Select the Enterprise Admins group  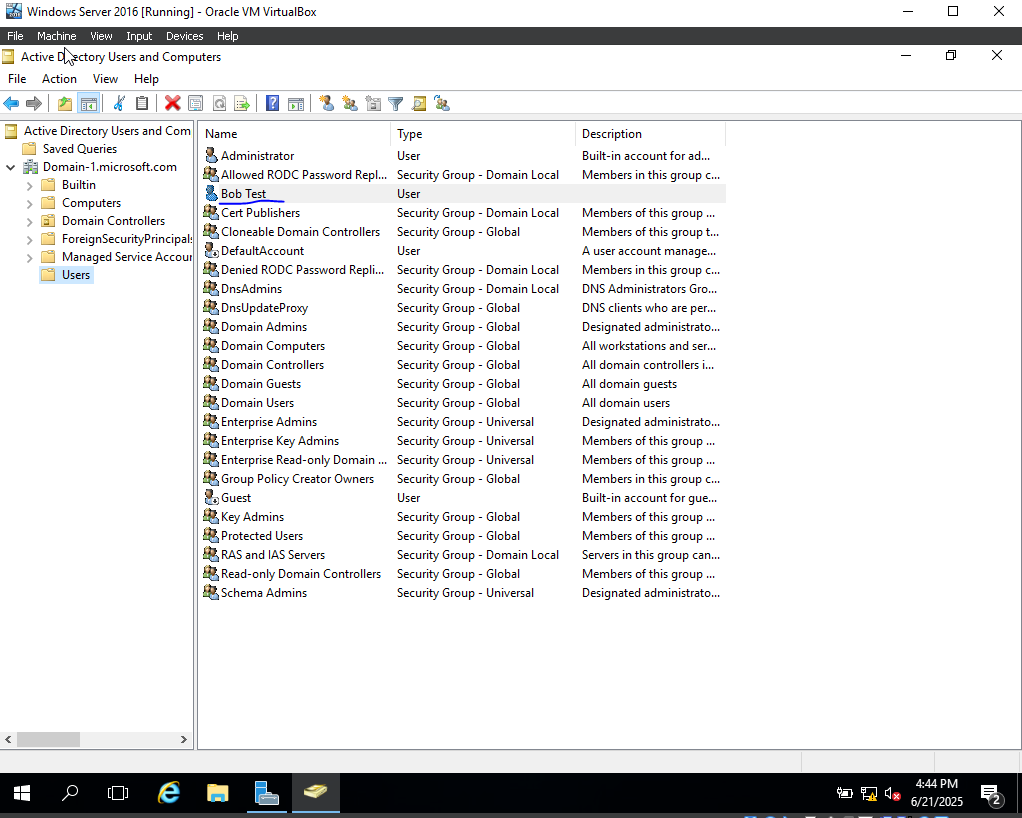(x=269, y=422)
